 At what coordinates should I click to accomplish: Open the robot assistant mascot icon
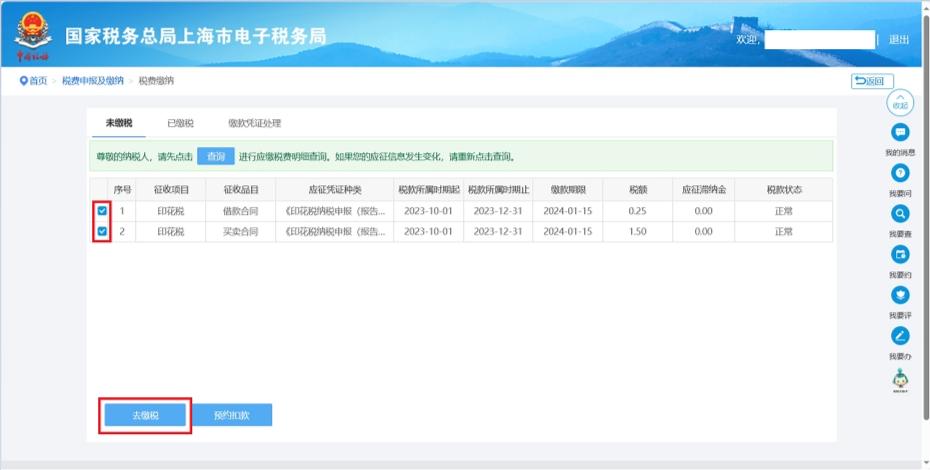pos(900,379)
